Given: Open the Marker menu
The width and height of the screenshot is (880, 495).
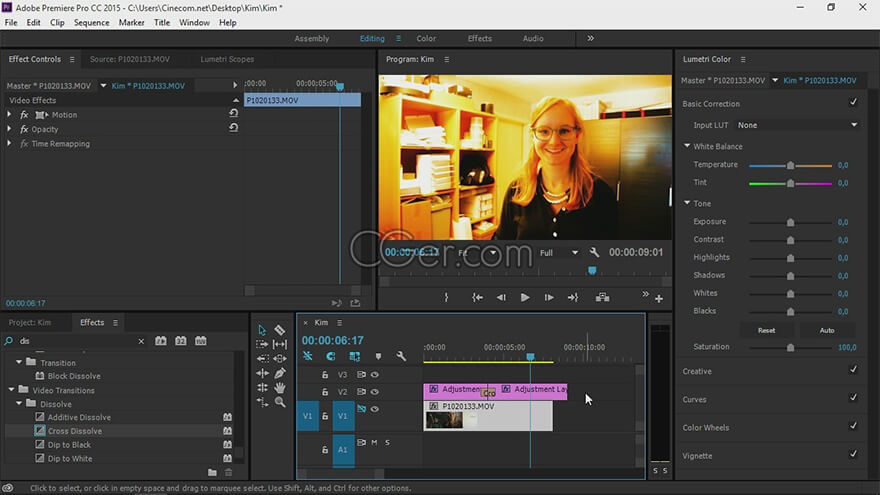Looking at the screenshot, I should tap(131, 22).
